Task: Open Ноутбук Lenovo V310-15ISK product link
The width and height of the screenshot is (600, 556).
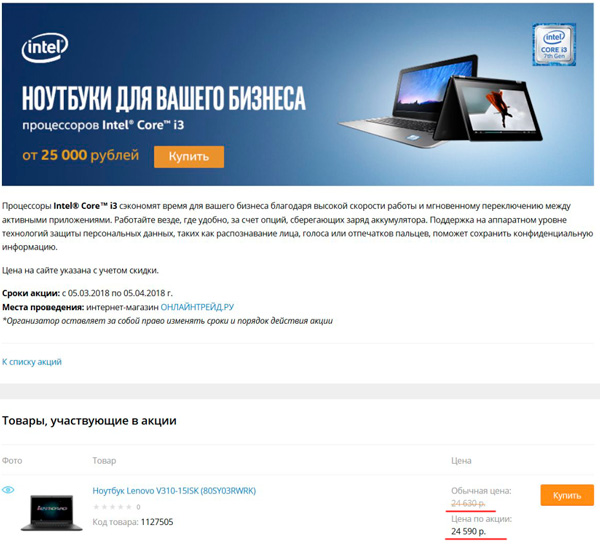Action: tap(174, 491)
